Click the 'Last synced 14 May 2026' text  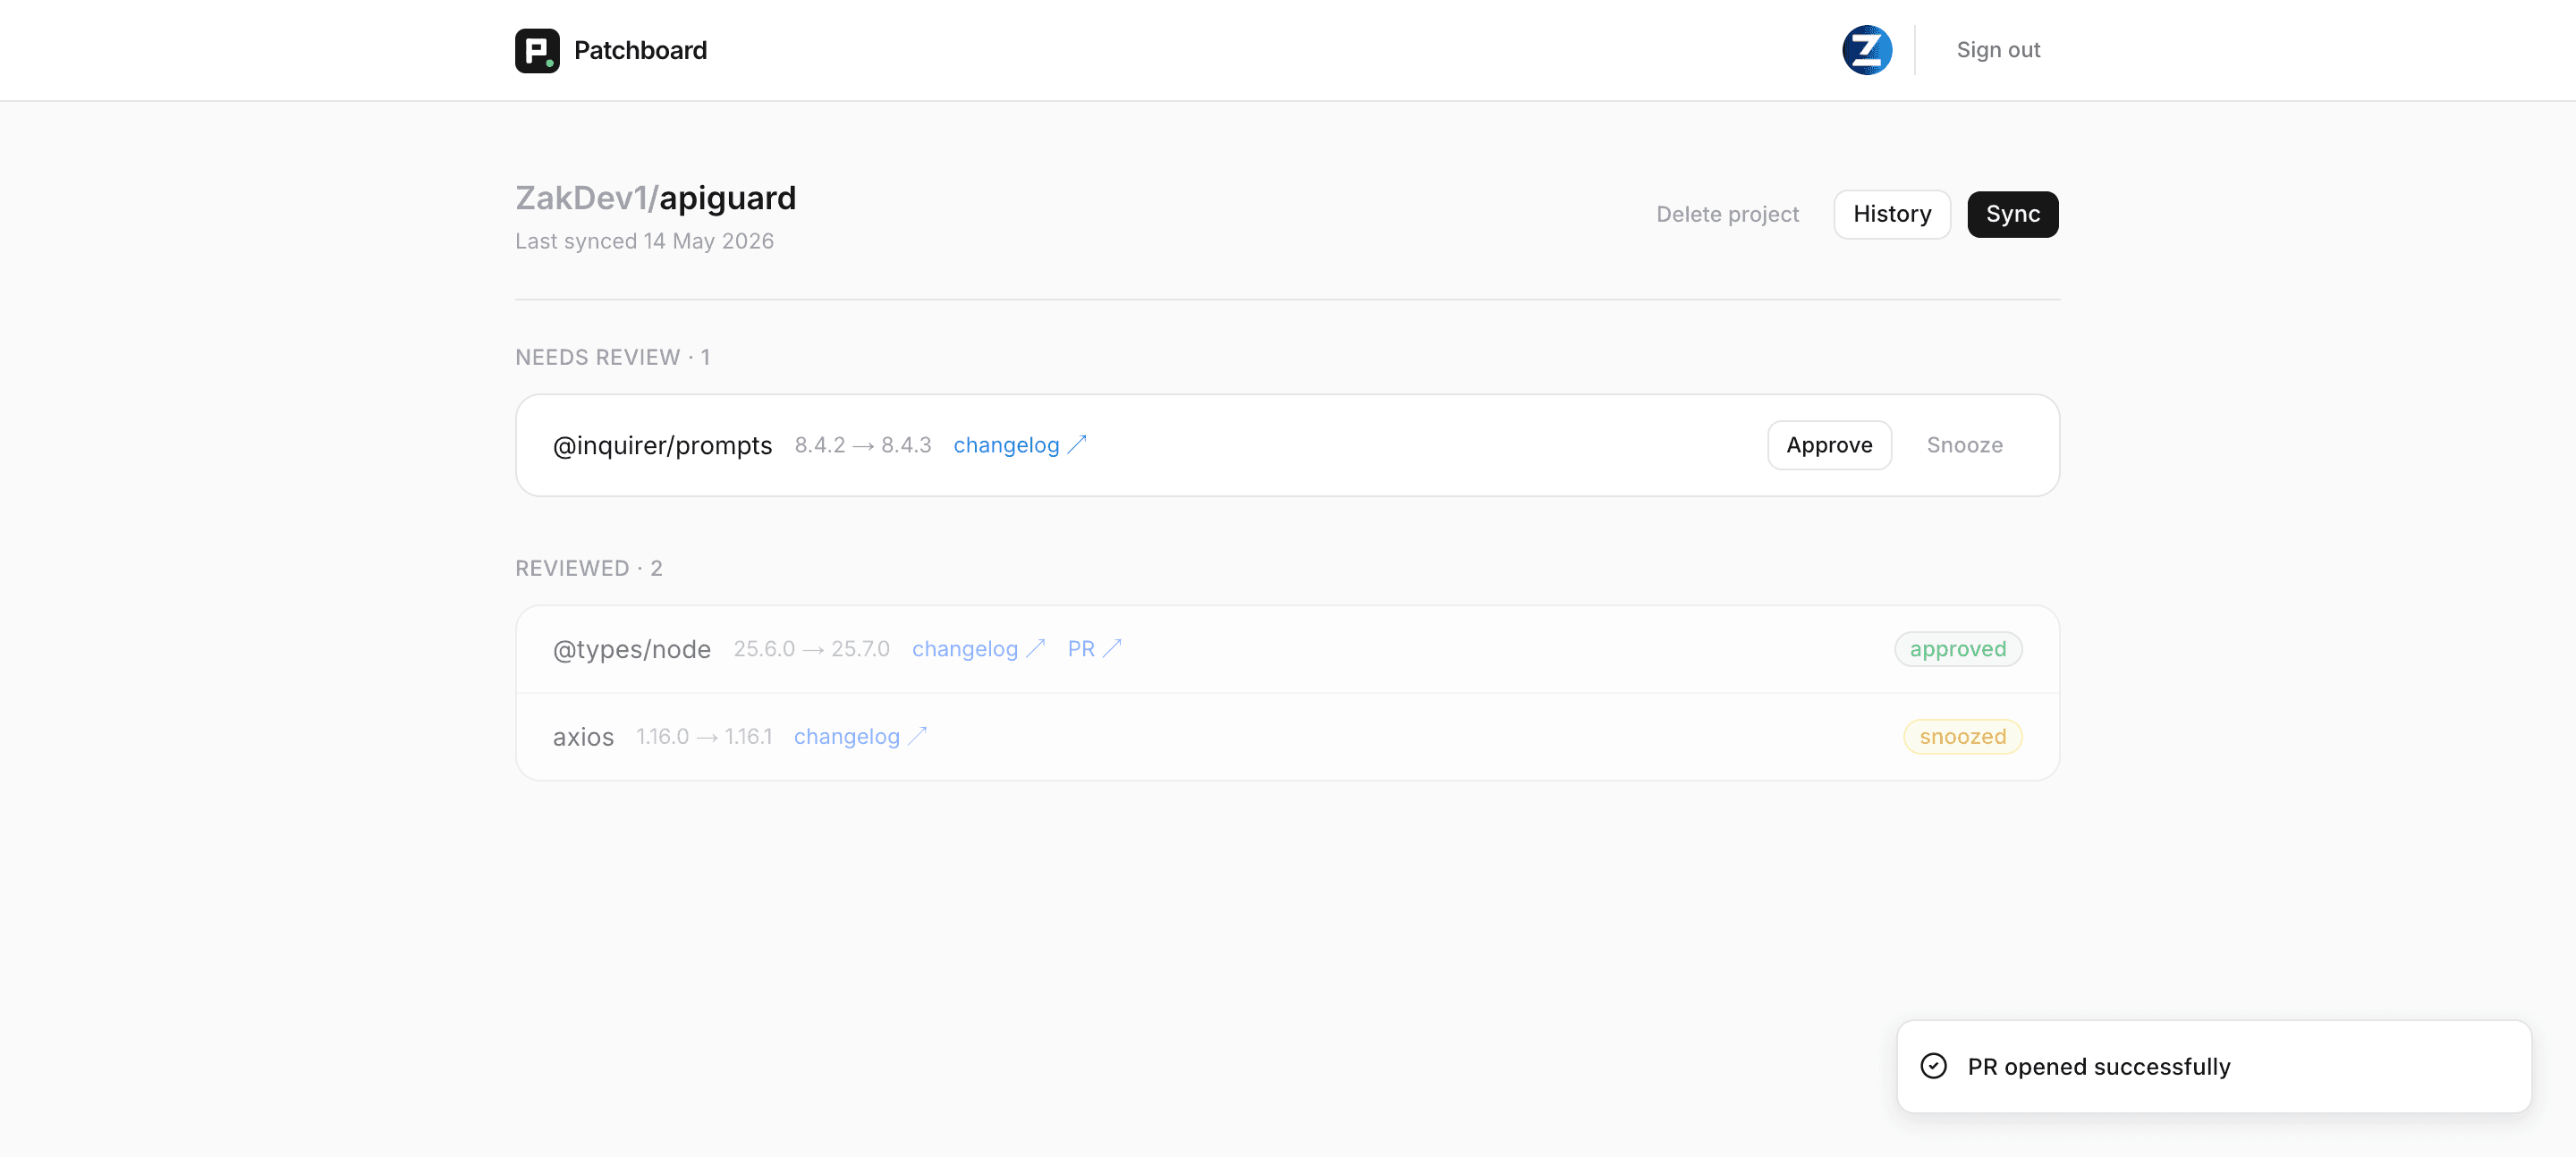pos(644,241)
